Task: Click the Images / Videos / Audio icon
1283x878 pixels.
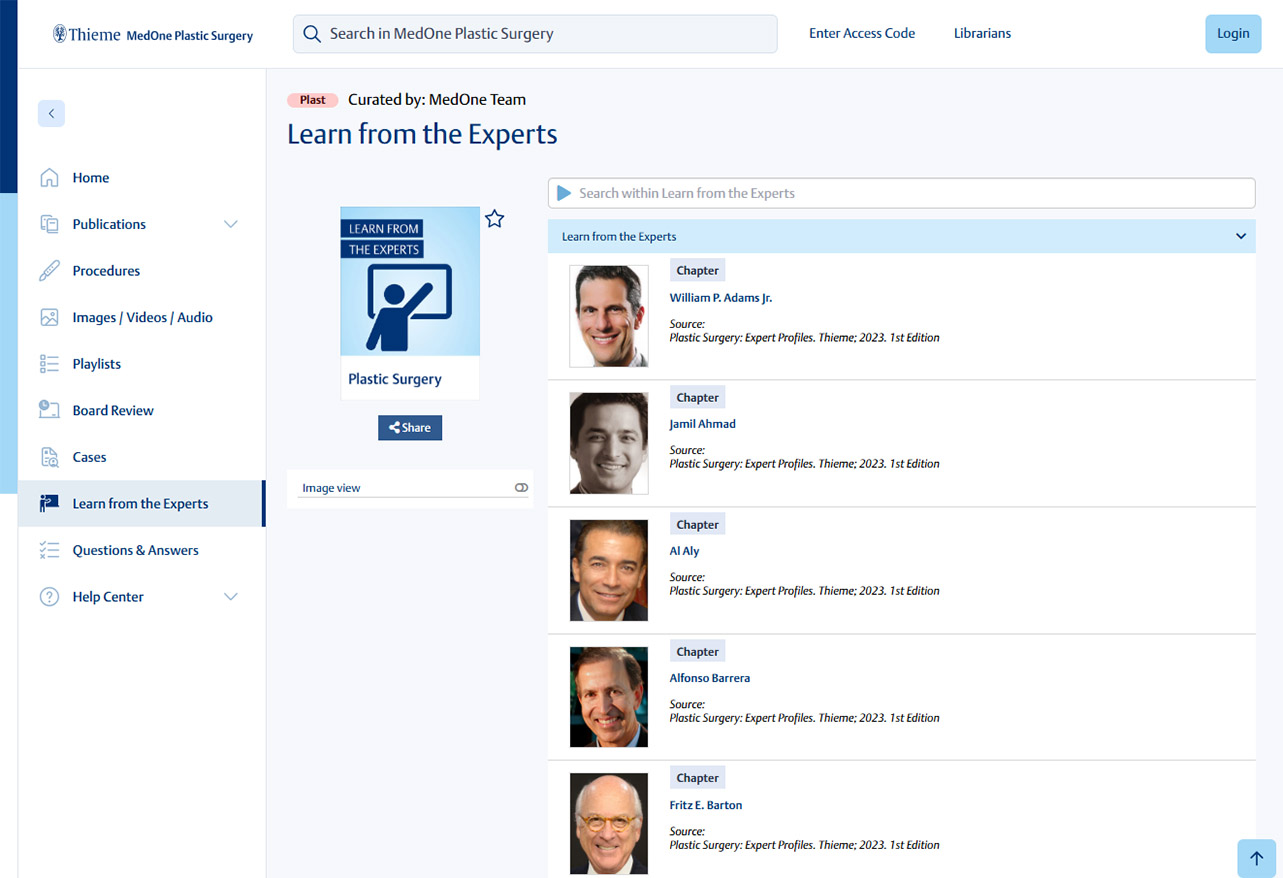Action: click(49, 316)
